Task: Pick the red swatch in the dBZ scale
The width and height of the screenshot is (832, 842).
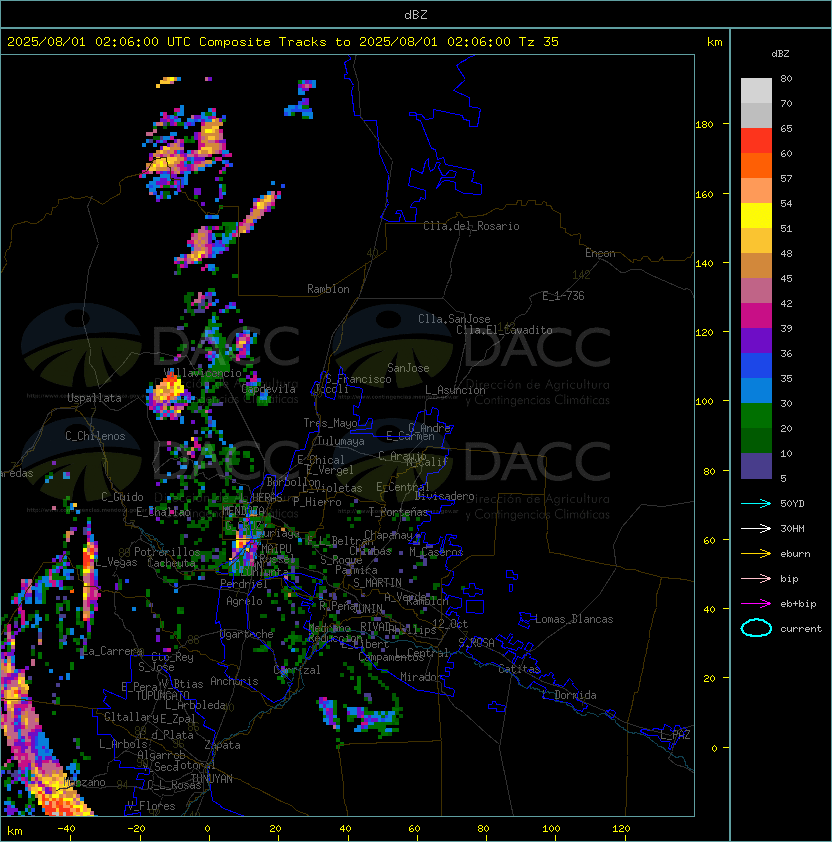Action: 756,141
